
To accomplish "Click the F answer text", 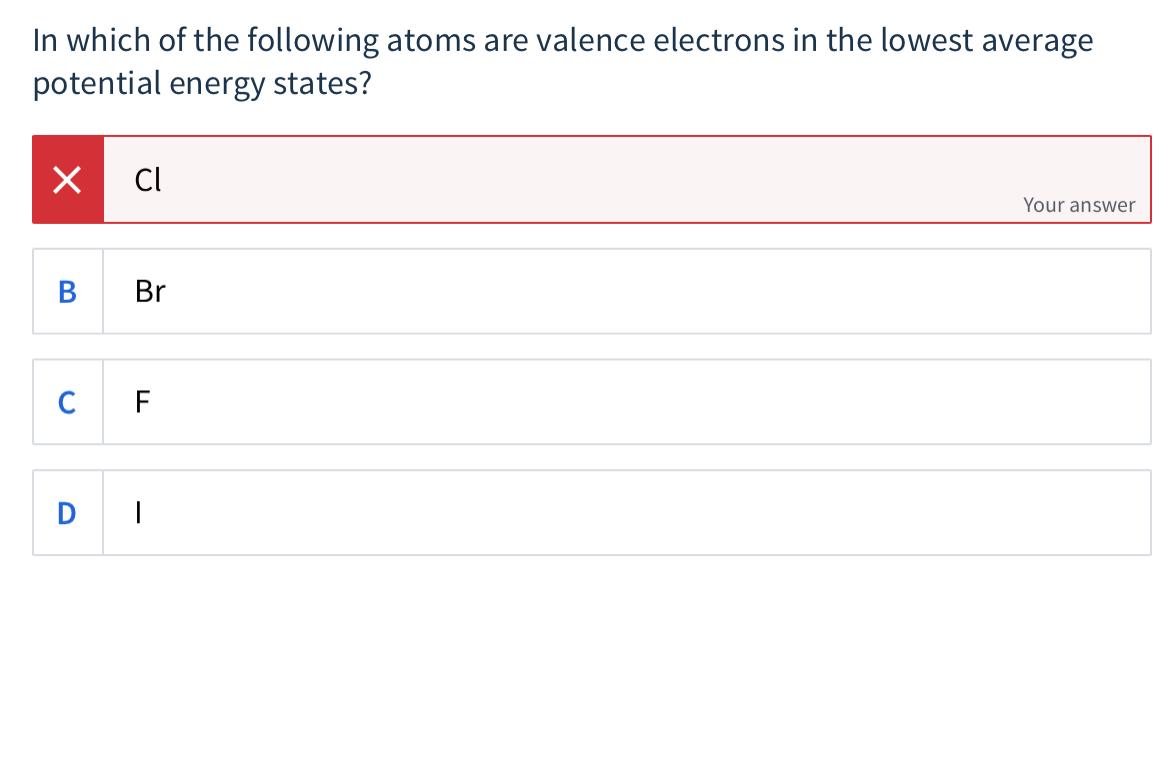I will [141, 401].
